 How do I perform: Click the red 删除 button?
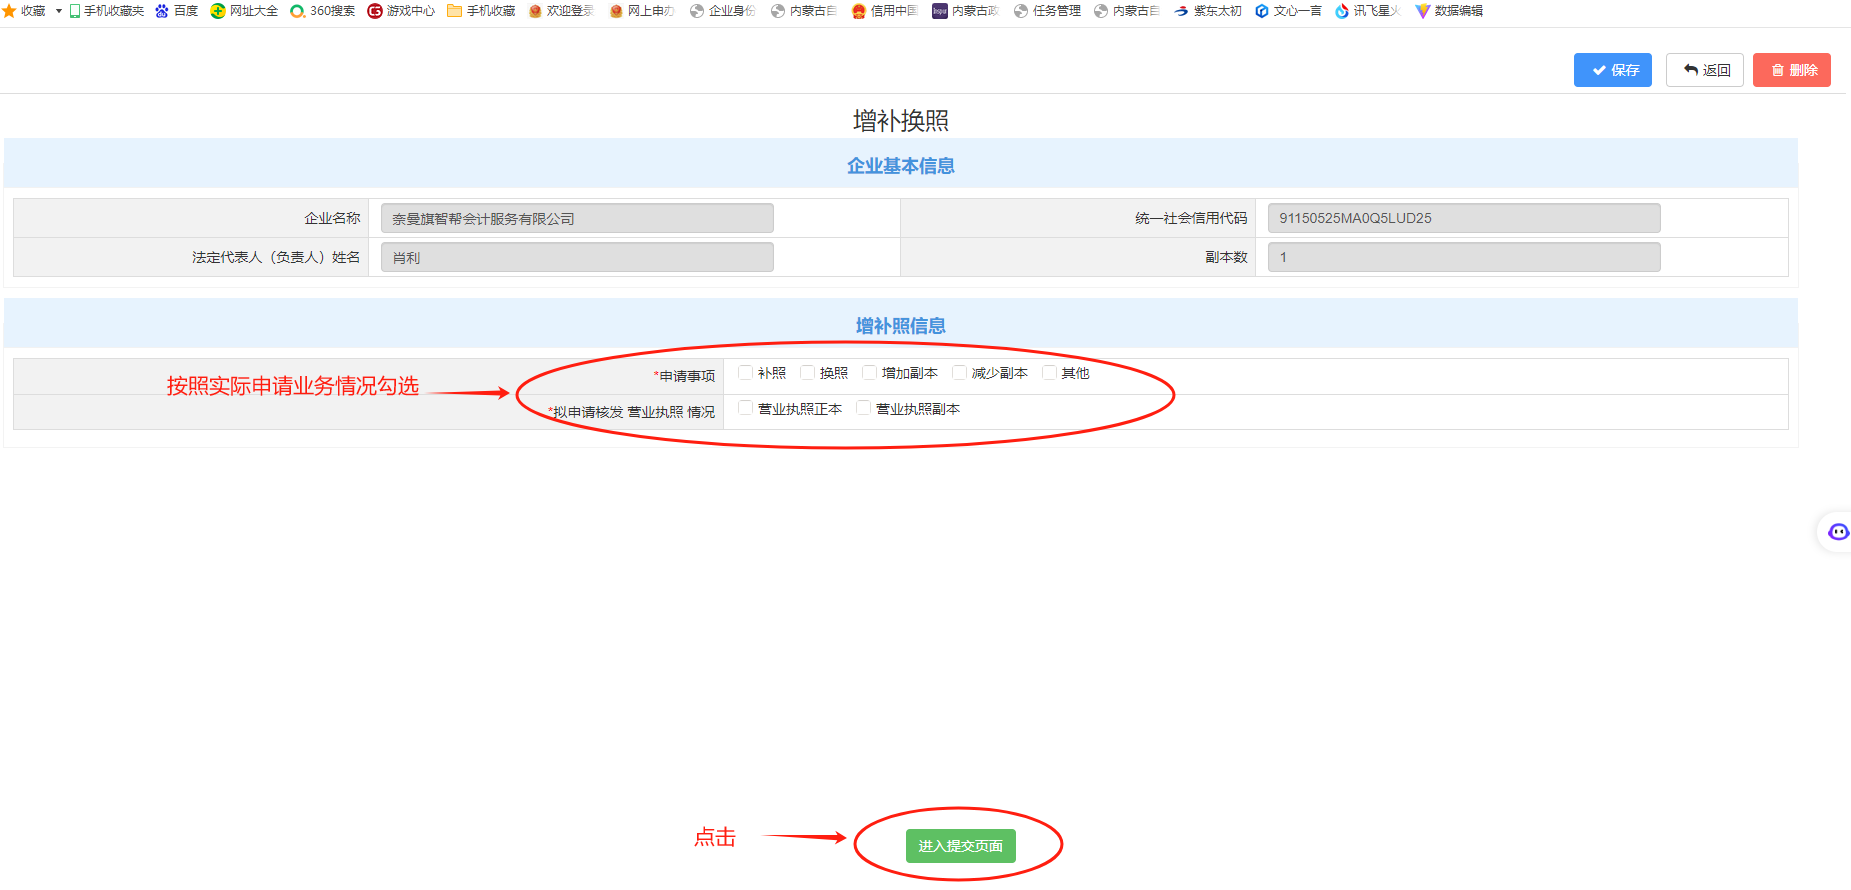(x=1791, y=70)
